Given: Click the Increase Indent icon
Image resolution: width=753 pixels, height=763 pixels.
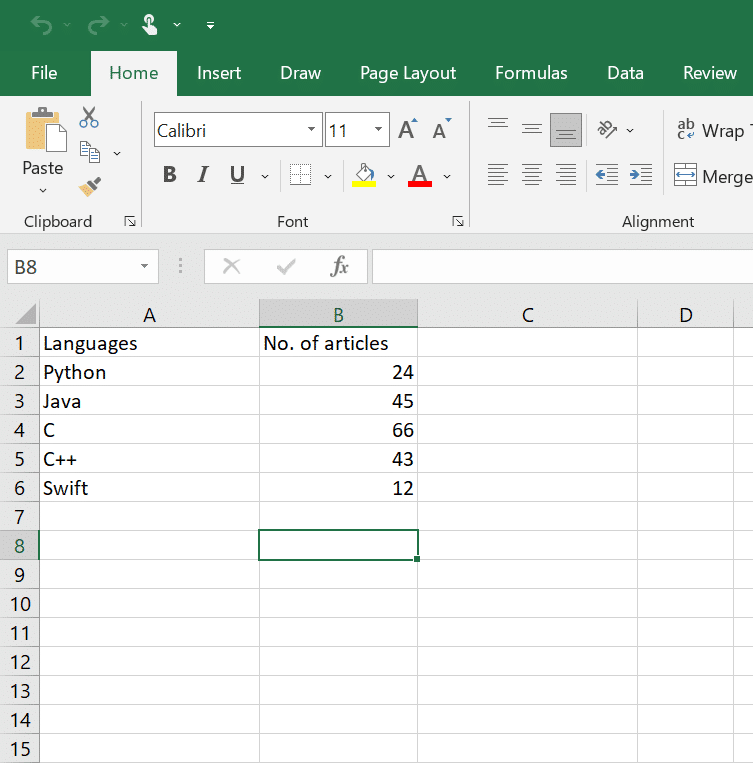Looking at the screenshot, I should click(x=641, y=176).
